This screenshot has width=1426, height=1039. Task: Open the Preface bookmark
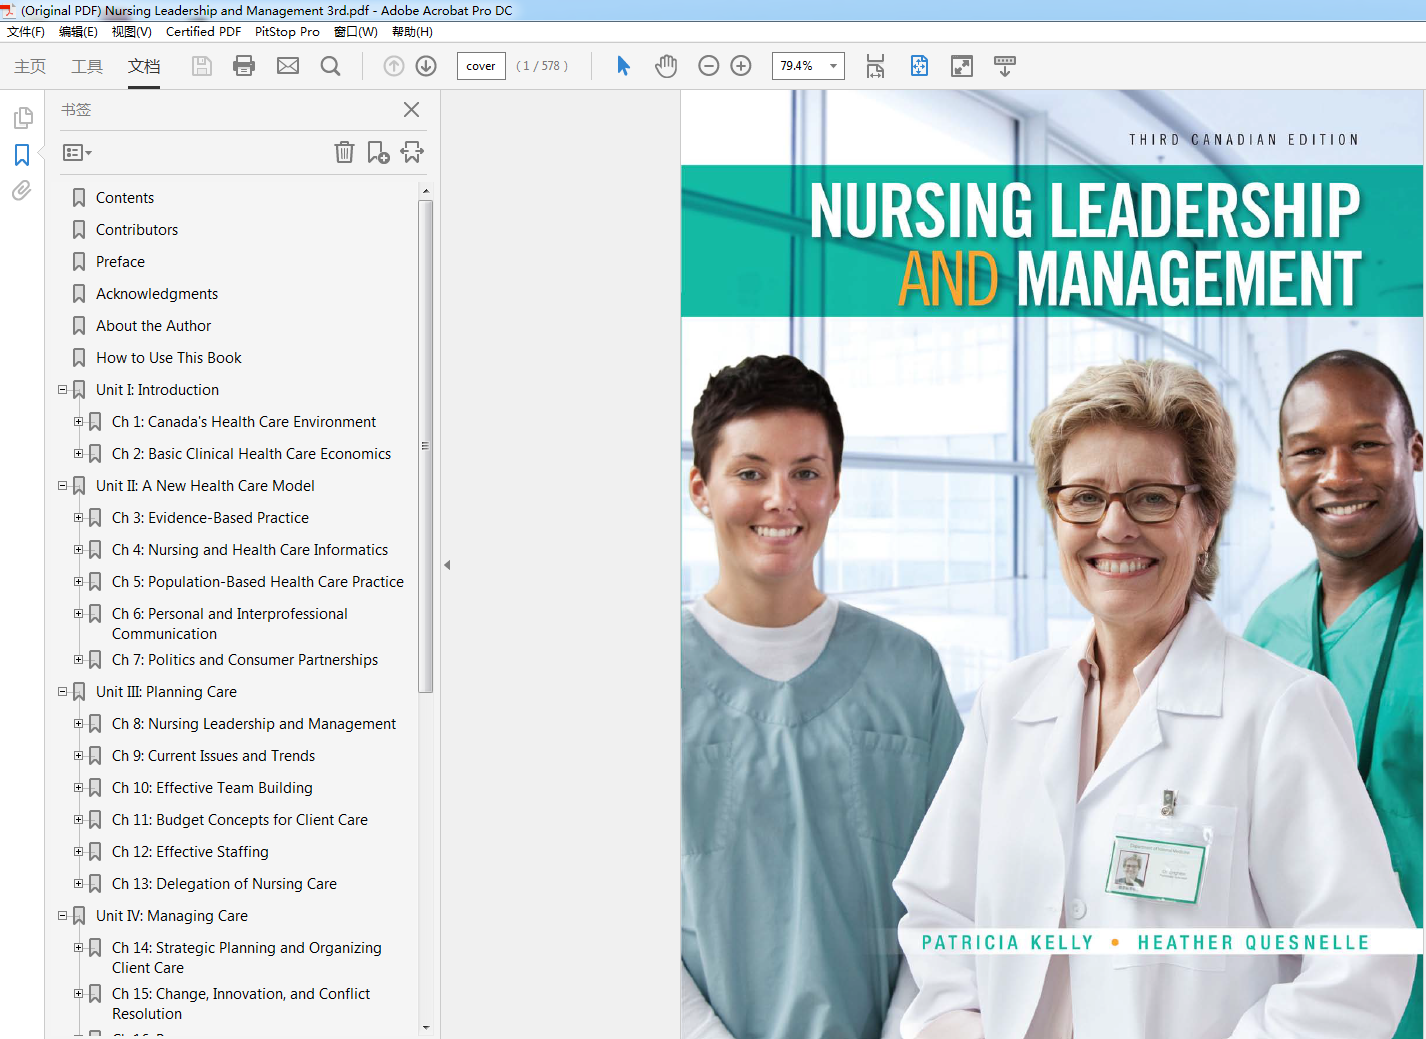click(120, 262)
